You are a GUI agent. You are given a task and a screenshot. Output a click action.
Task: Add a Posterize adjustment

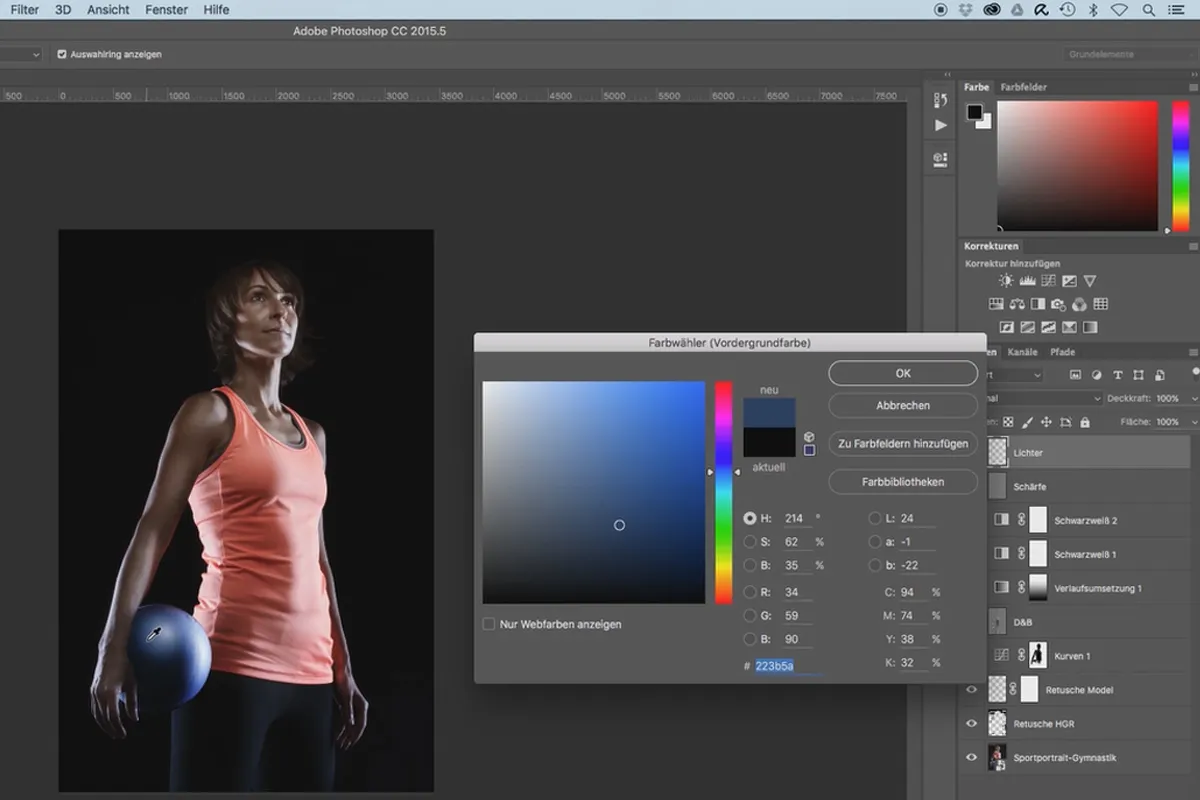(1027, 327)
